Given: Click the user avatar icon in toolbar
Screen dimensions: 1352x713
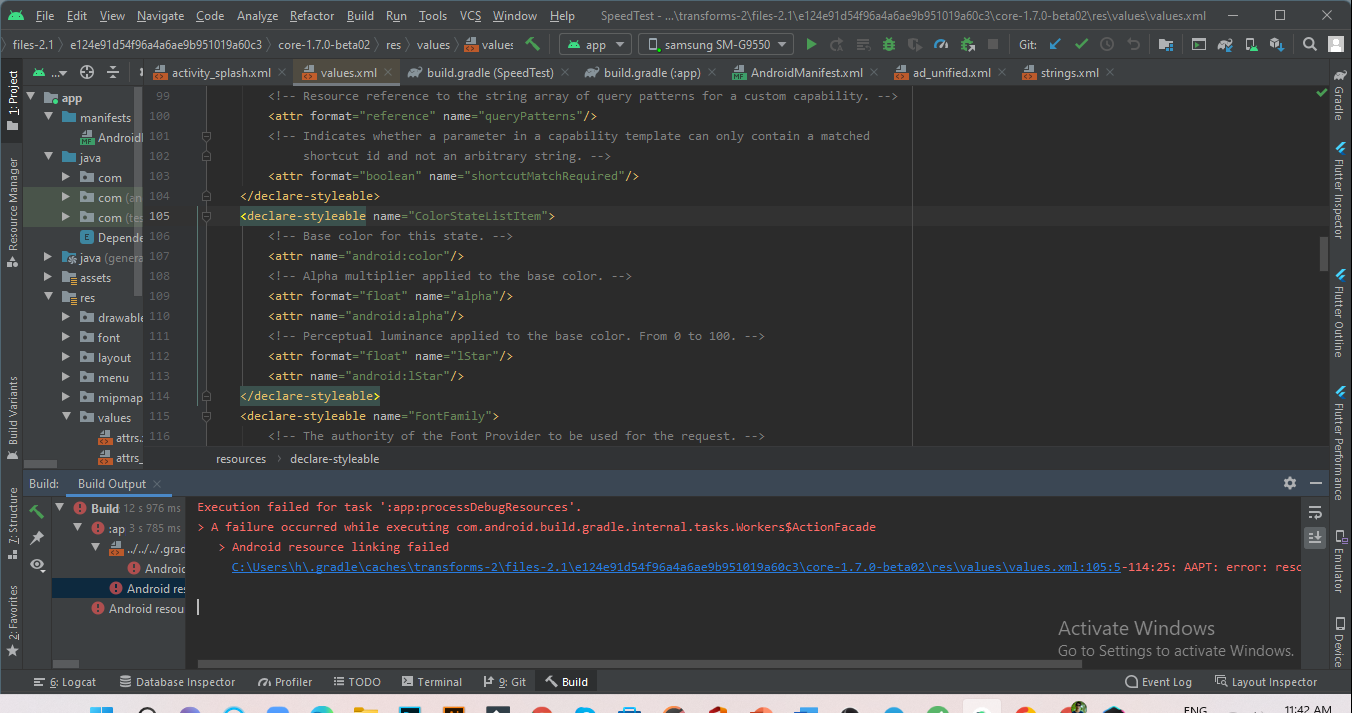Looking at the screenshot, I should click(x=1336, y=44).
